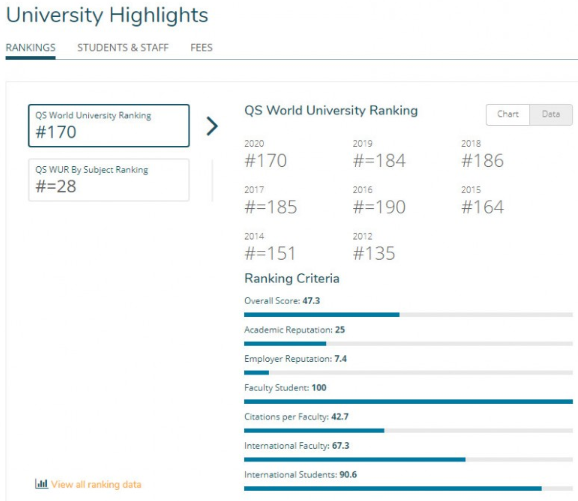Click the Faculty Student progress bar

pyautogui.click(x=408, y=402)
